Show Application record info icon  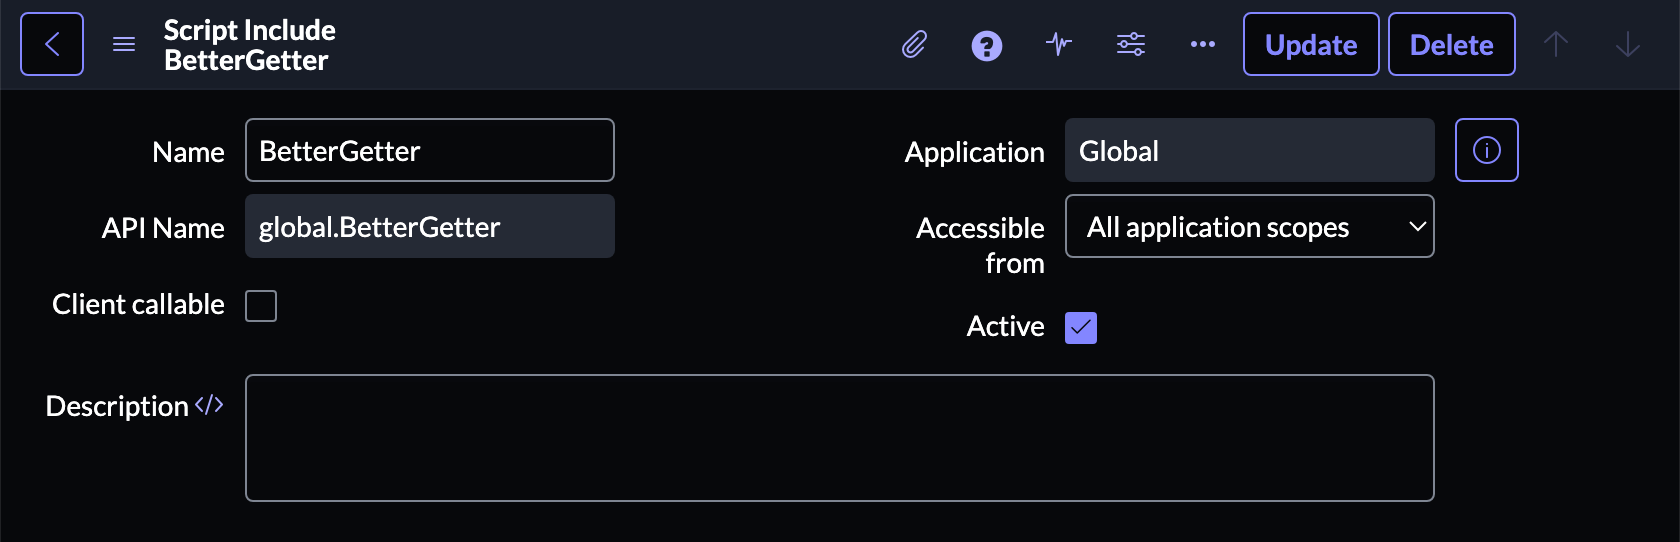click(1486, 150)
